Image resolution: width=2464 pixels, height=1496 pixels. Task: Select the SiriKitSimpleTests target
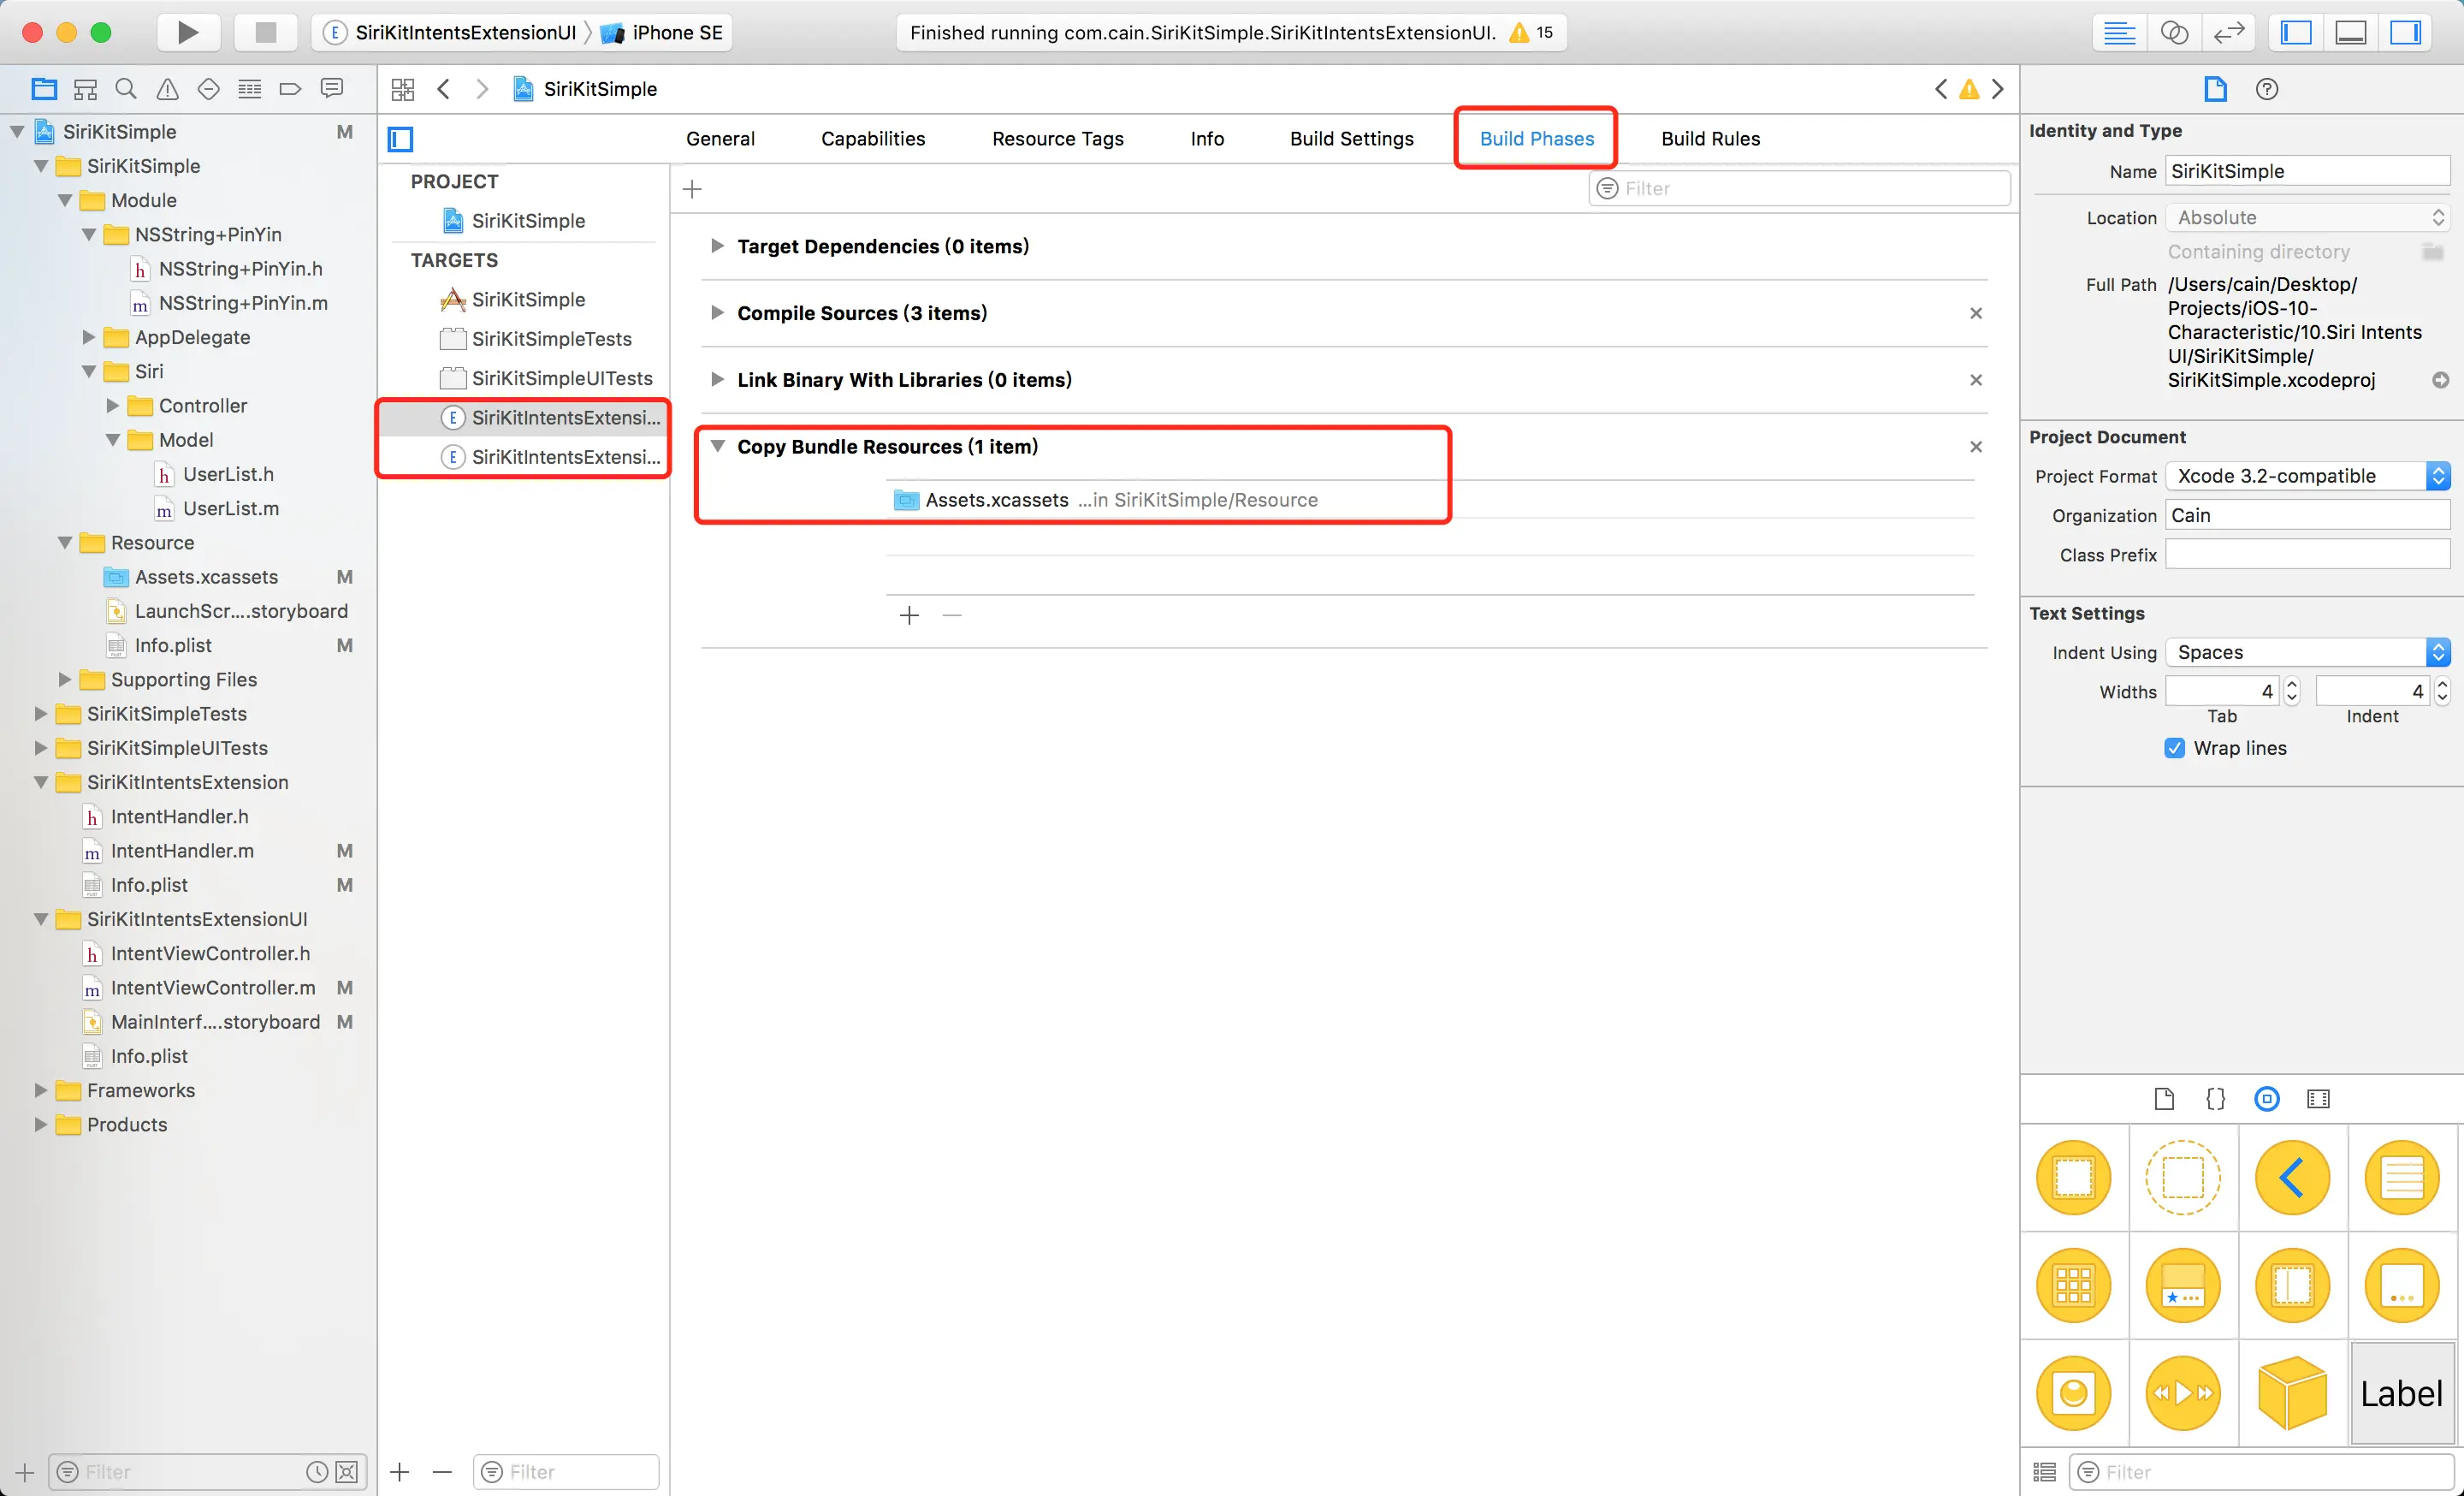(x=551, y=339)
